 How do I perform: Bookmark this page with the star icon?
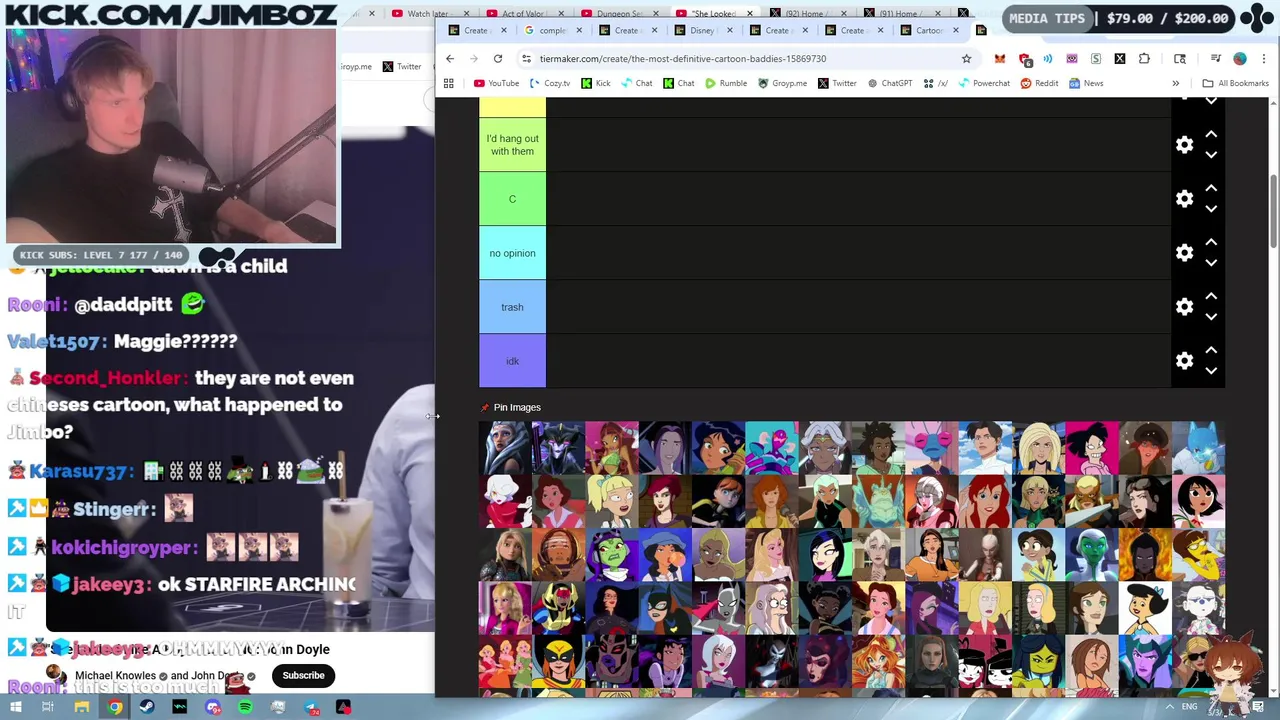coord(966,58)
